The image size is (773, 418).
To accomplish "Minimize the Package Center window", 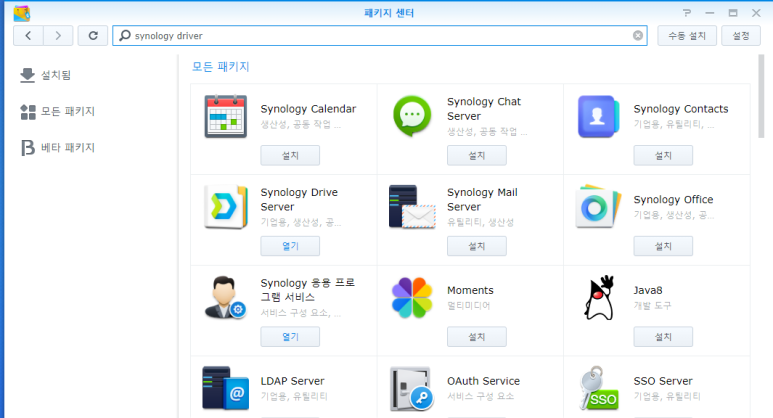I will (x=710, y=13).
